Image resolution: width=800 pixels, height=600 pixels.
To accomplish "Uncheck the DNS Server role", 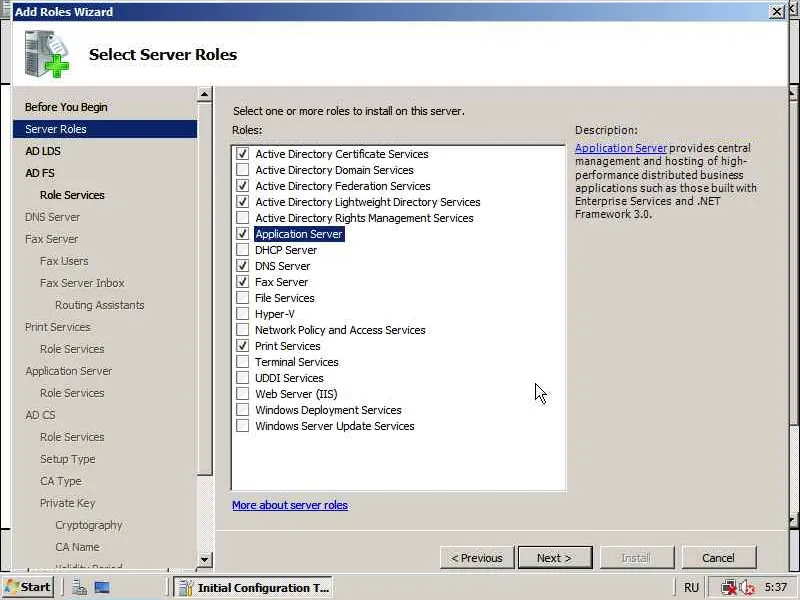I will (x=242, y=266).
